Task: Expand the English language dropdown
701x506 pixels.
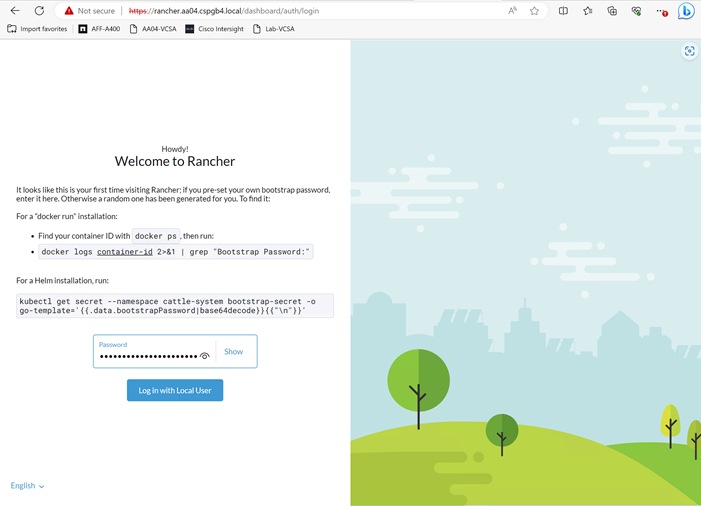Action: 27,485
